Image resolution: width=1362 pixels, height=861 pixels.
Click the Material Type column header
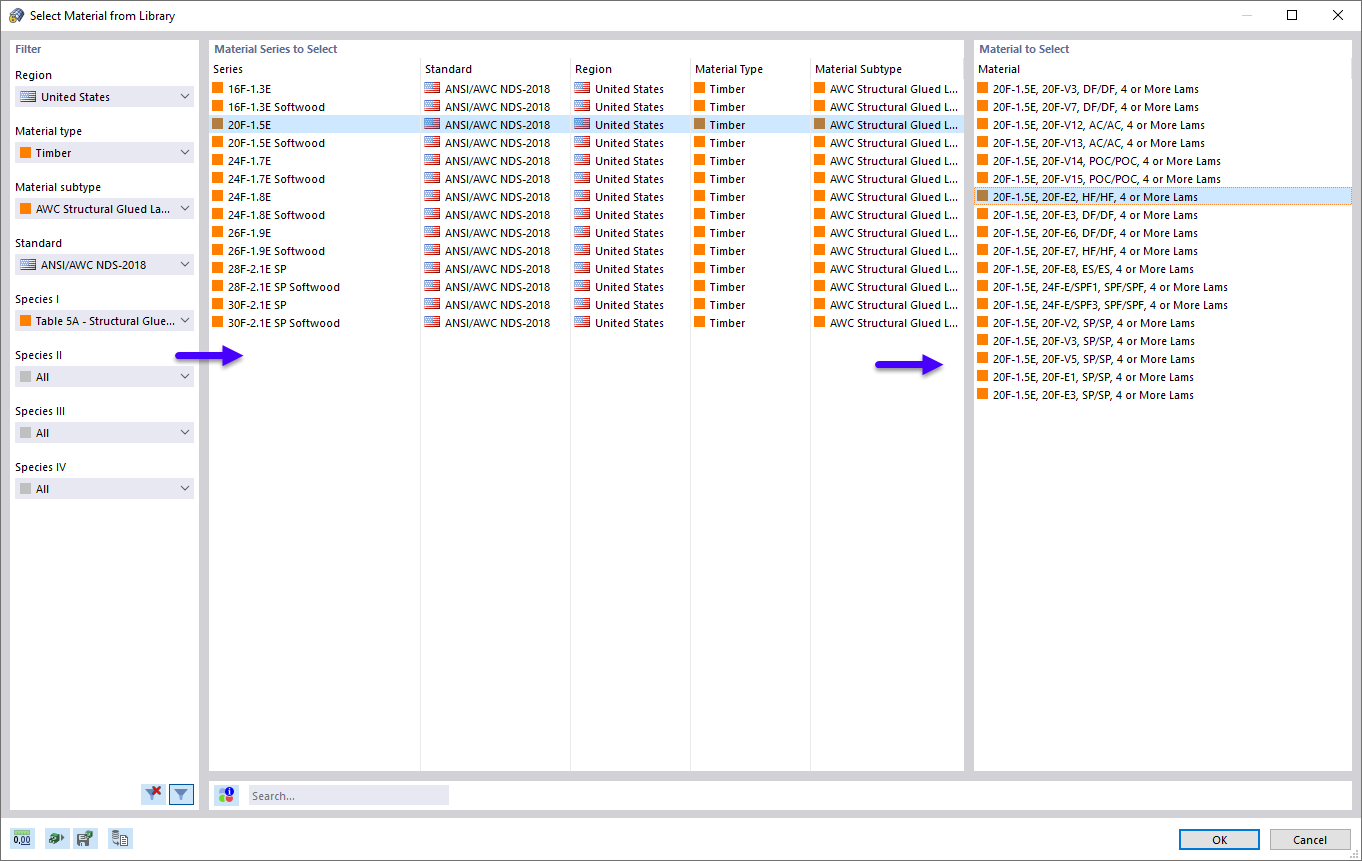click(750, 69)
